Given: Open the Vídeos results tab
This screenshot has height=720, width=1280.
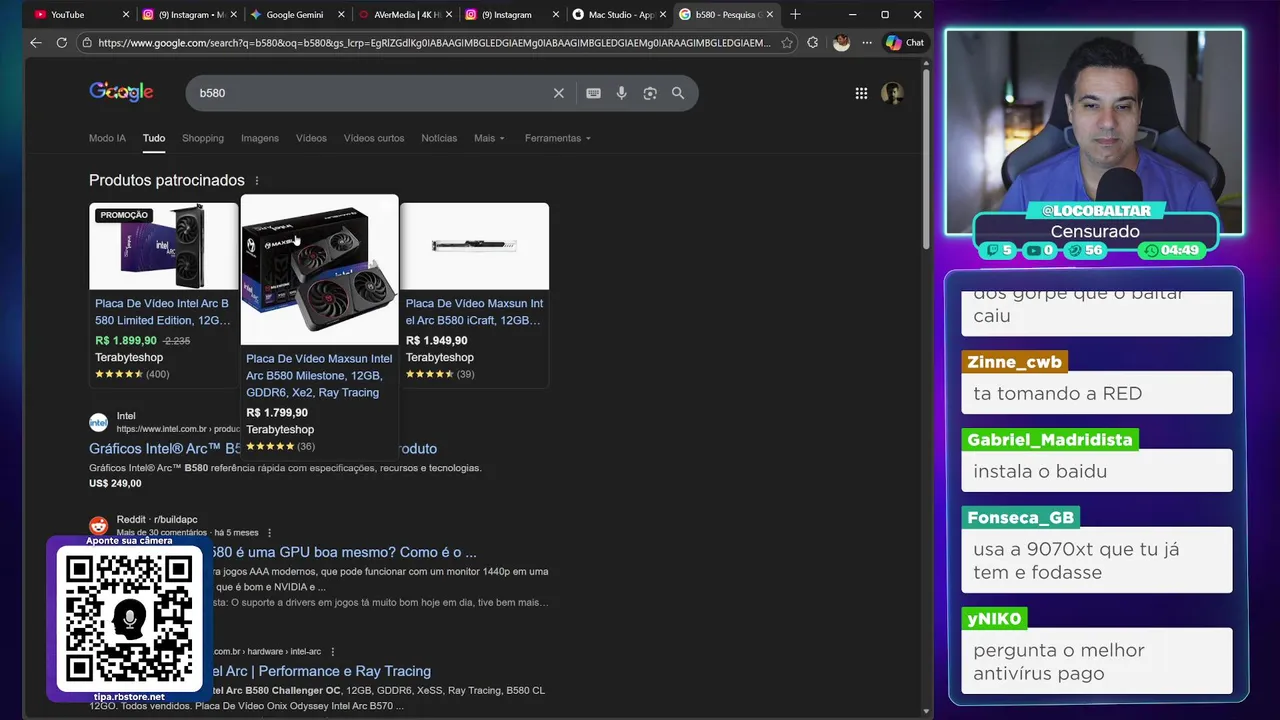Looking at the screenshot, I should coord(311,138).
